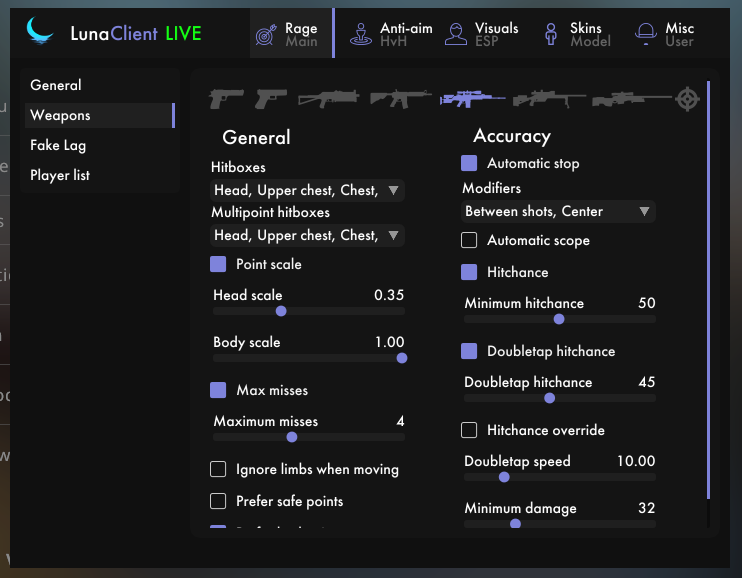Open the Modifiers dropdown

(x=558, y=211)
